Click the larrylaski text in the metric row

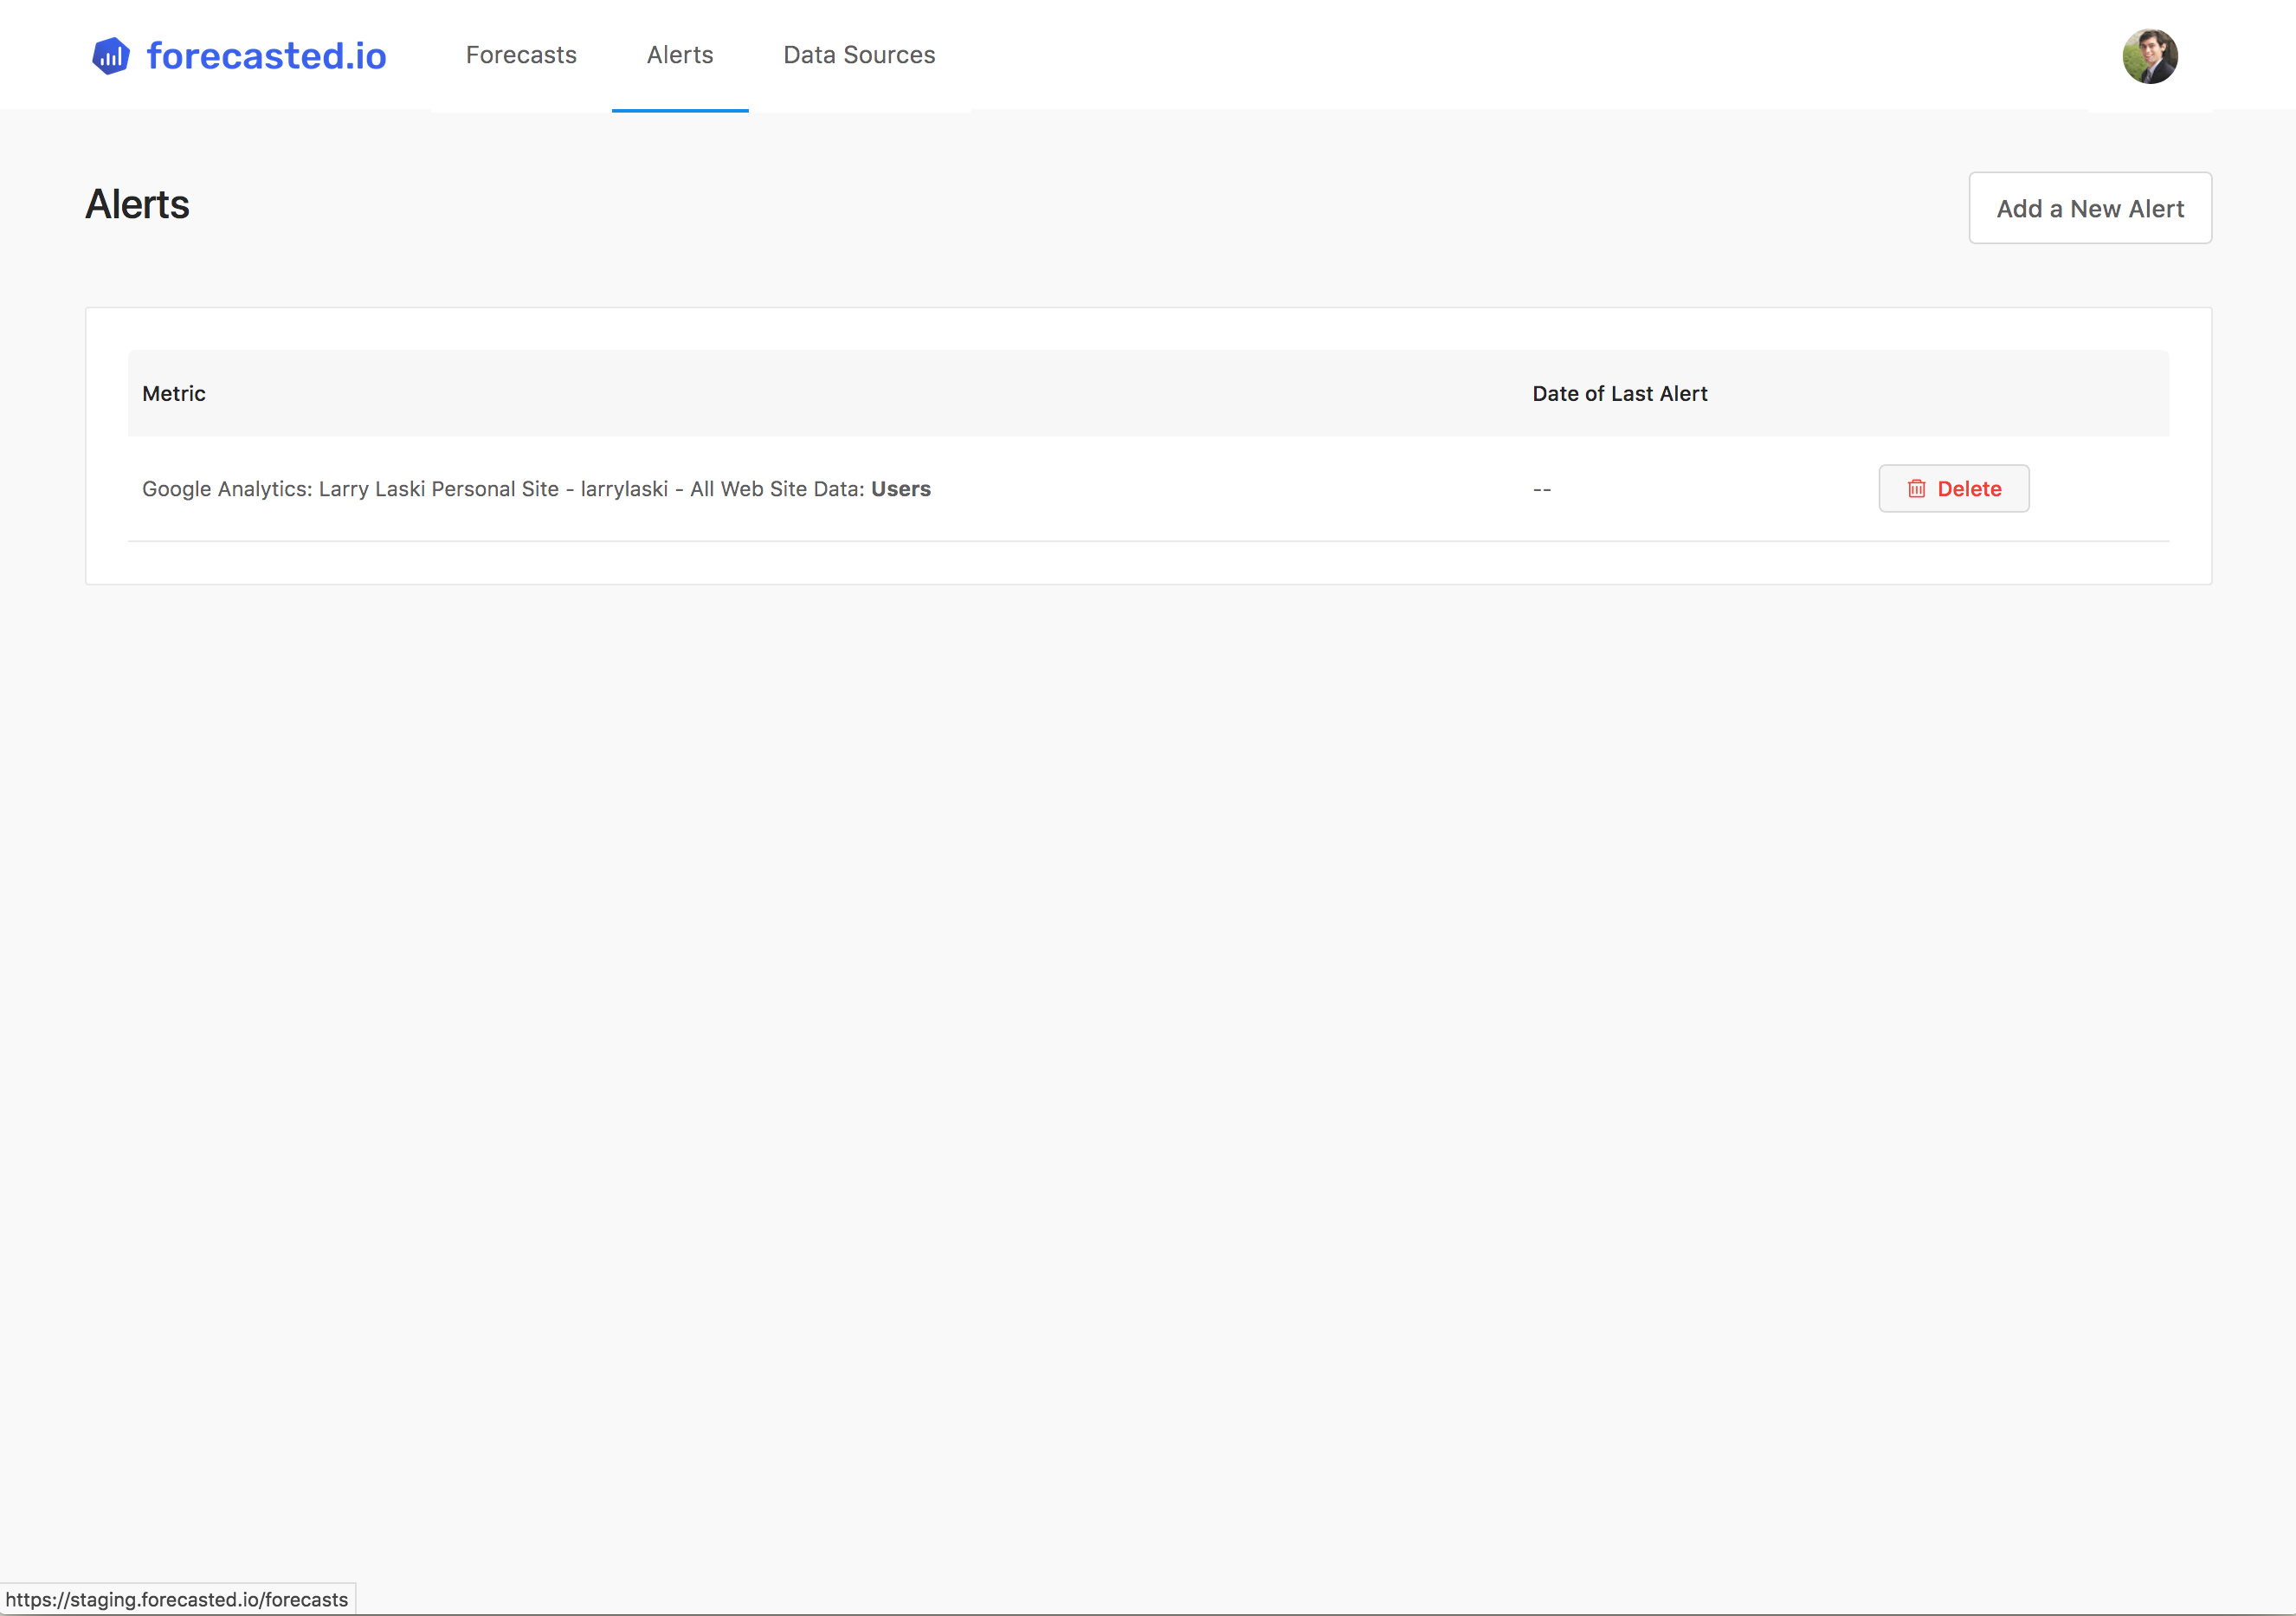pyautogui.click(x=624, y=489)
